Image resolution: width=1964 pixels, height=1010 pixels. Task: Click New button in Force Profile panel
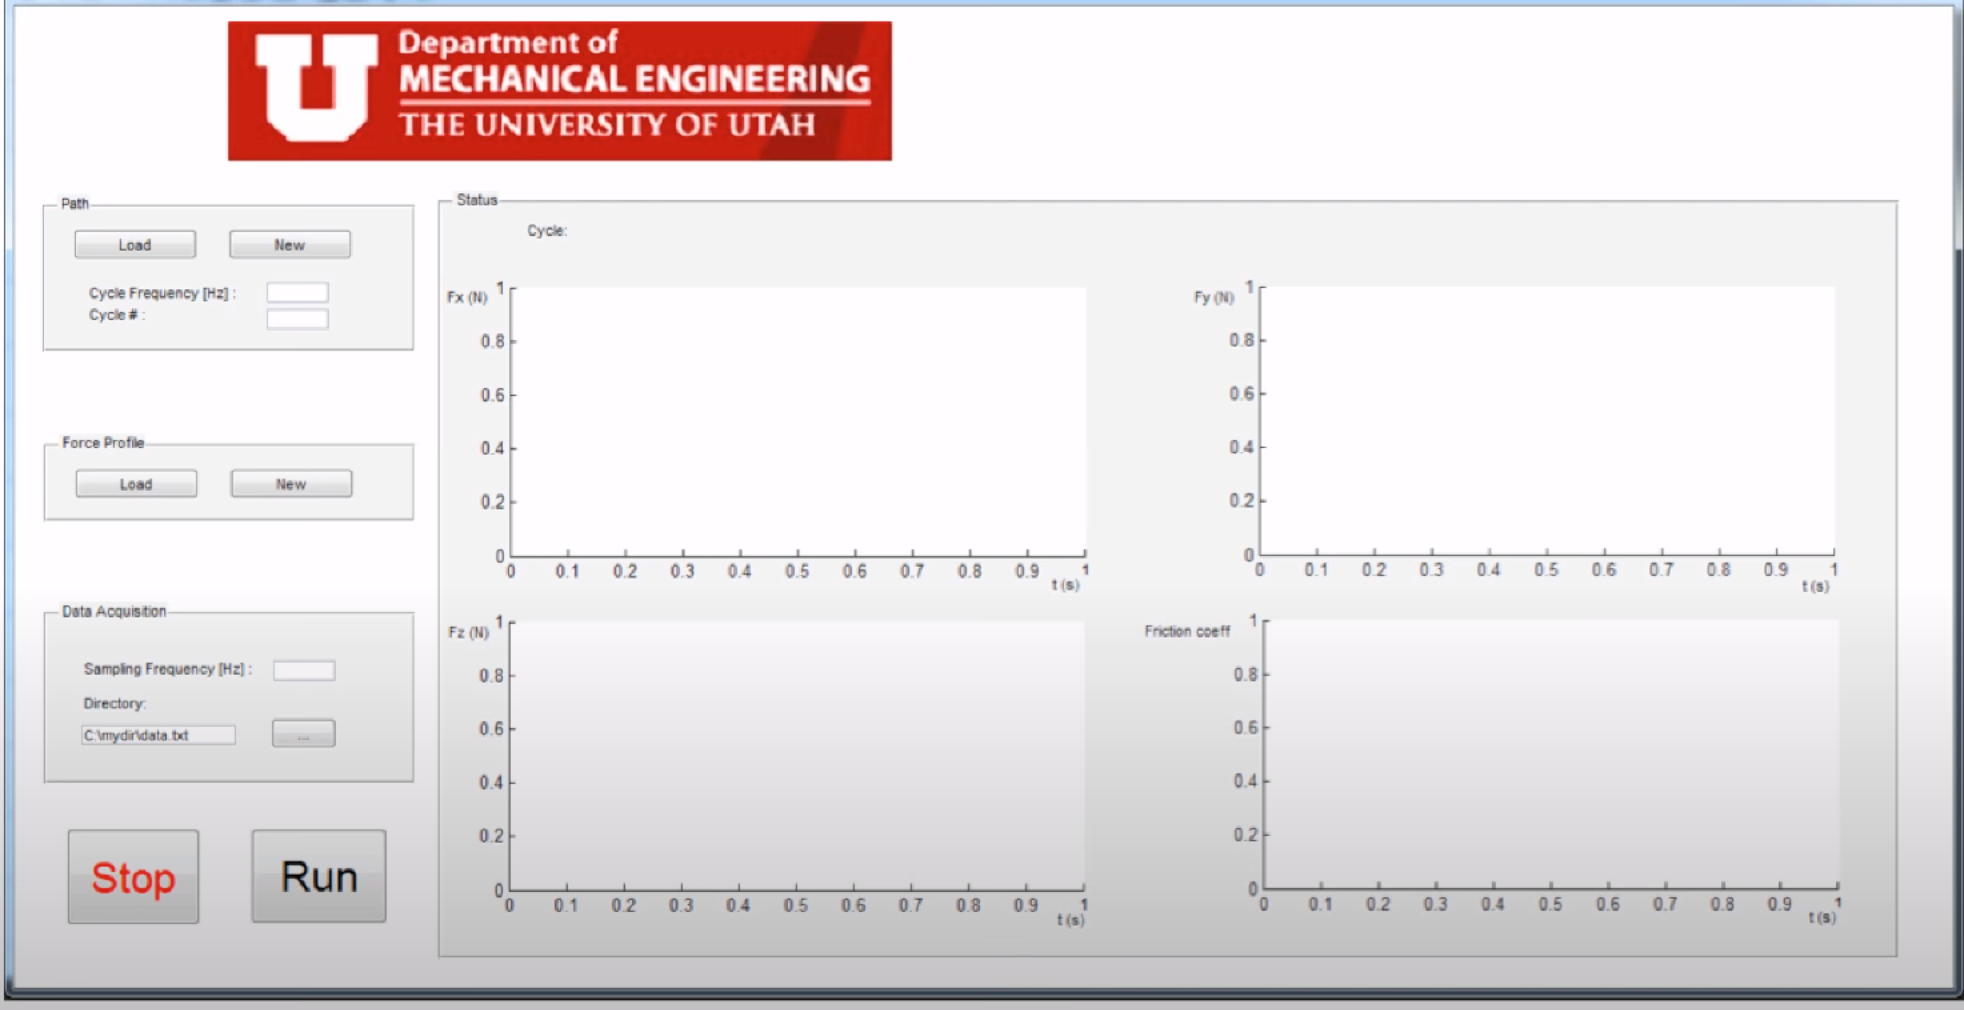click(x=291, y=484)
